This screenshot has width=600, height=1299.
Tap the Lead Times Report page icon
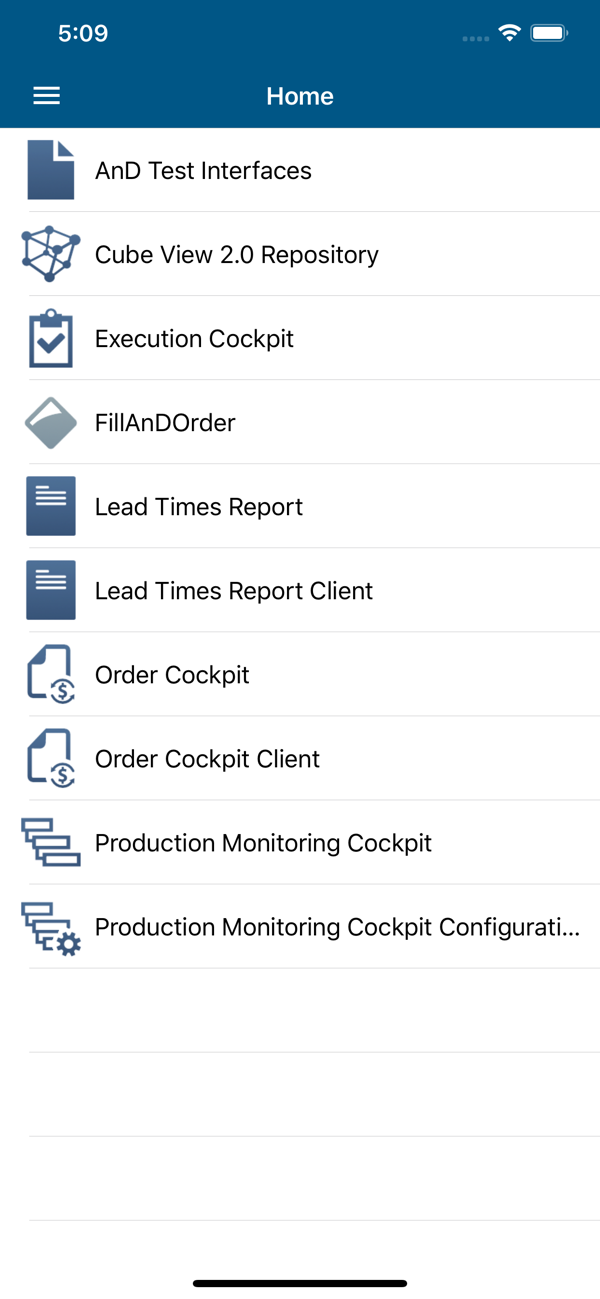pos(51,507)
